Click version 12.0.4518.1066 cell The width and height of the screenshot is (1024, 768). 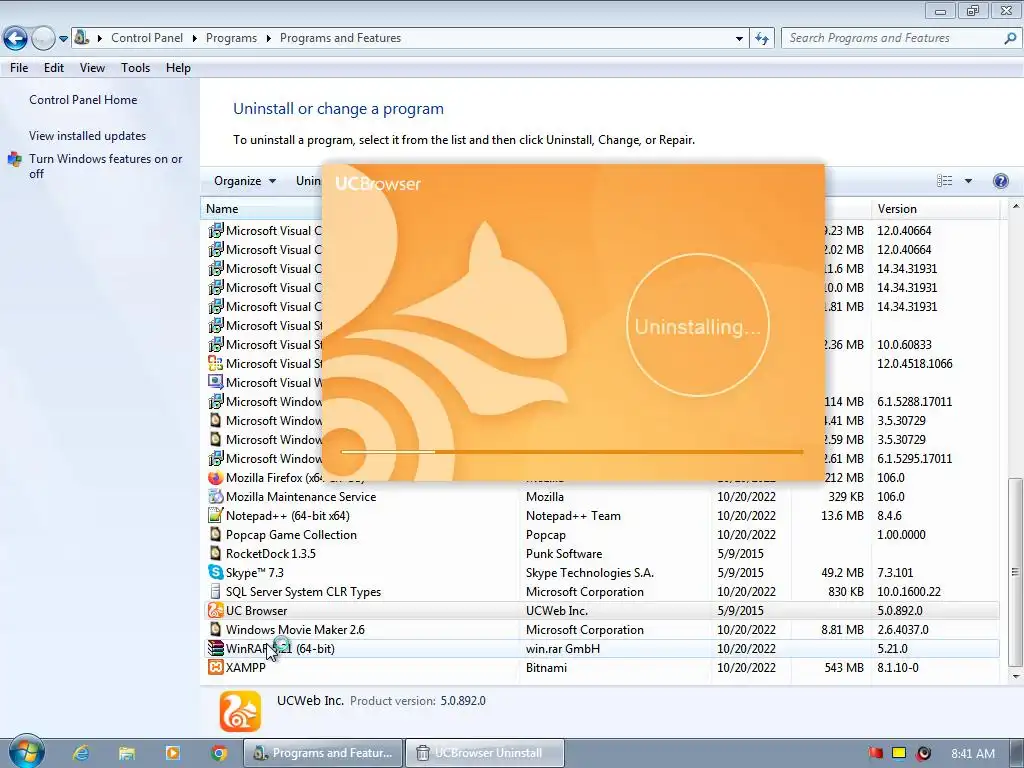[914, 364]
